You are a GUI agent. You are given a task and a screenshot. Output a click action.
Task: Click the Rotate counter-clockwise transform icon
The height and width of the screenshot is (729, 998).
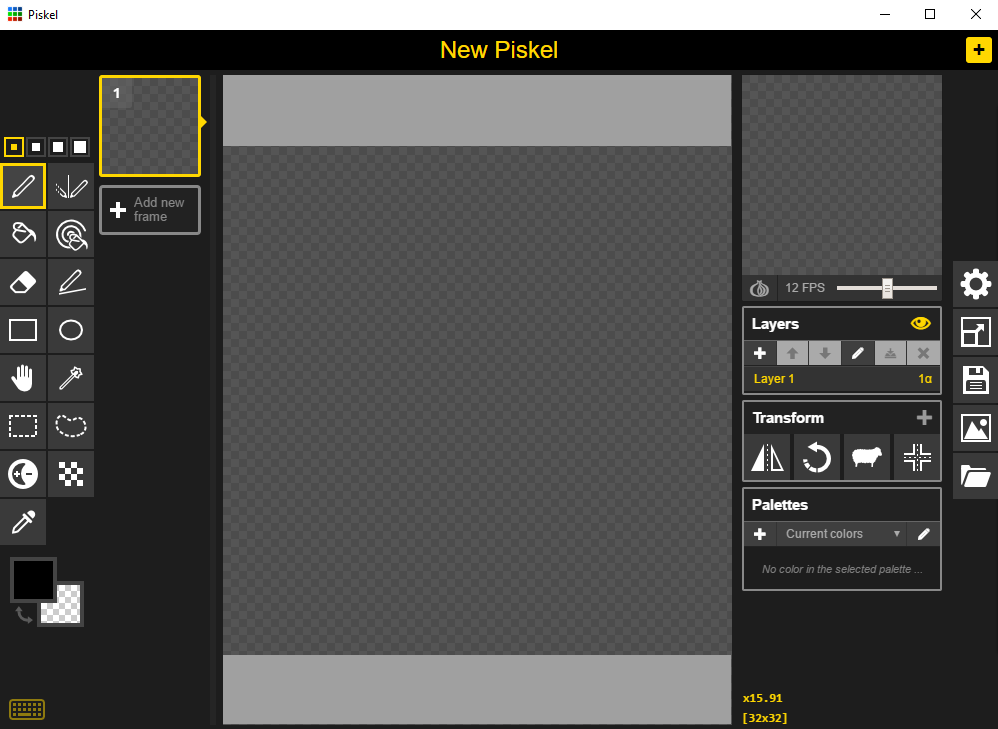click(817, 457)
